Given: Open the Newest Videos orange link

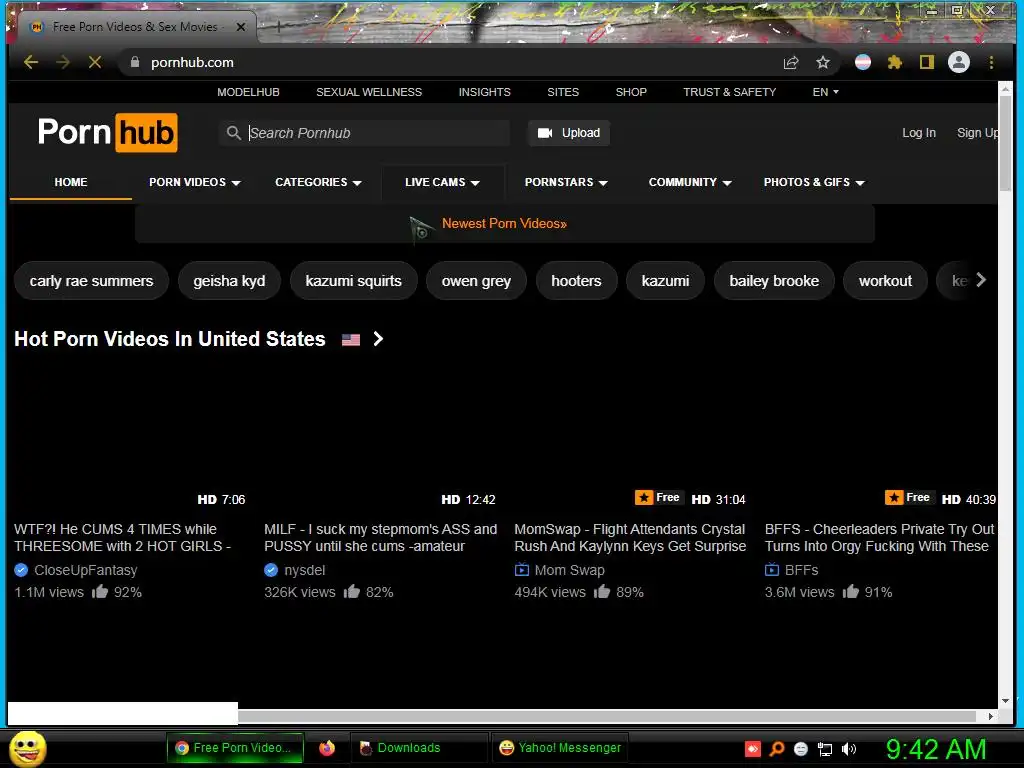Looking at the screenshot, I should (504, 223).
